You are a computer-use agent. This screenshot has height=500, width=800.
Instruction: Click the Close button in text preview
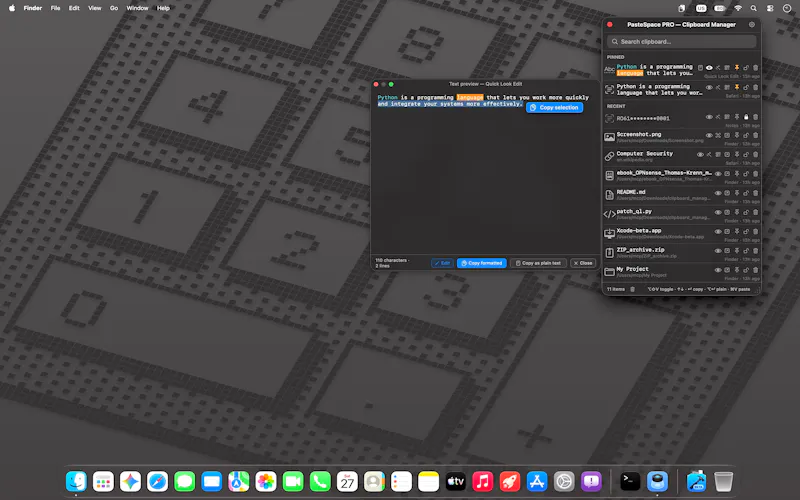pyautogui.click(x=583, y=263)
